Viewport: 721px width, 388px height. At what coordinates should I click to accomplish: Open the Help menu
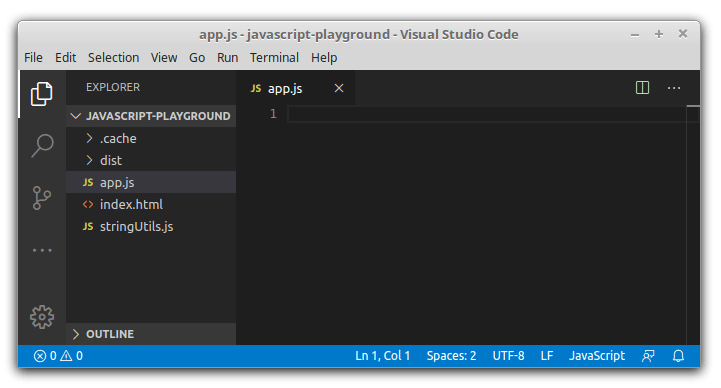[324, 57]
